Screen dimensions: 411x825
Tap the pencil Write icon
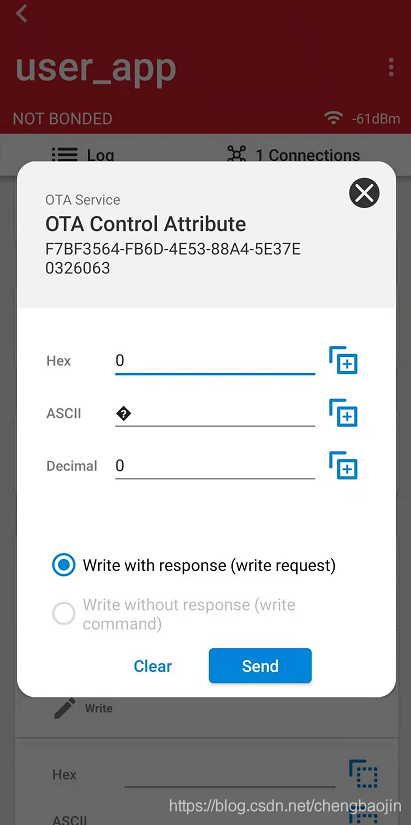65,708
